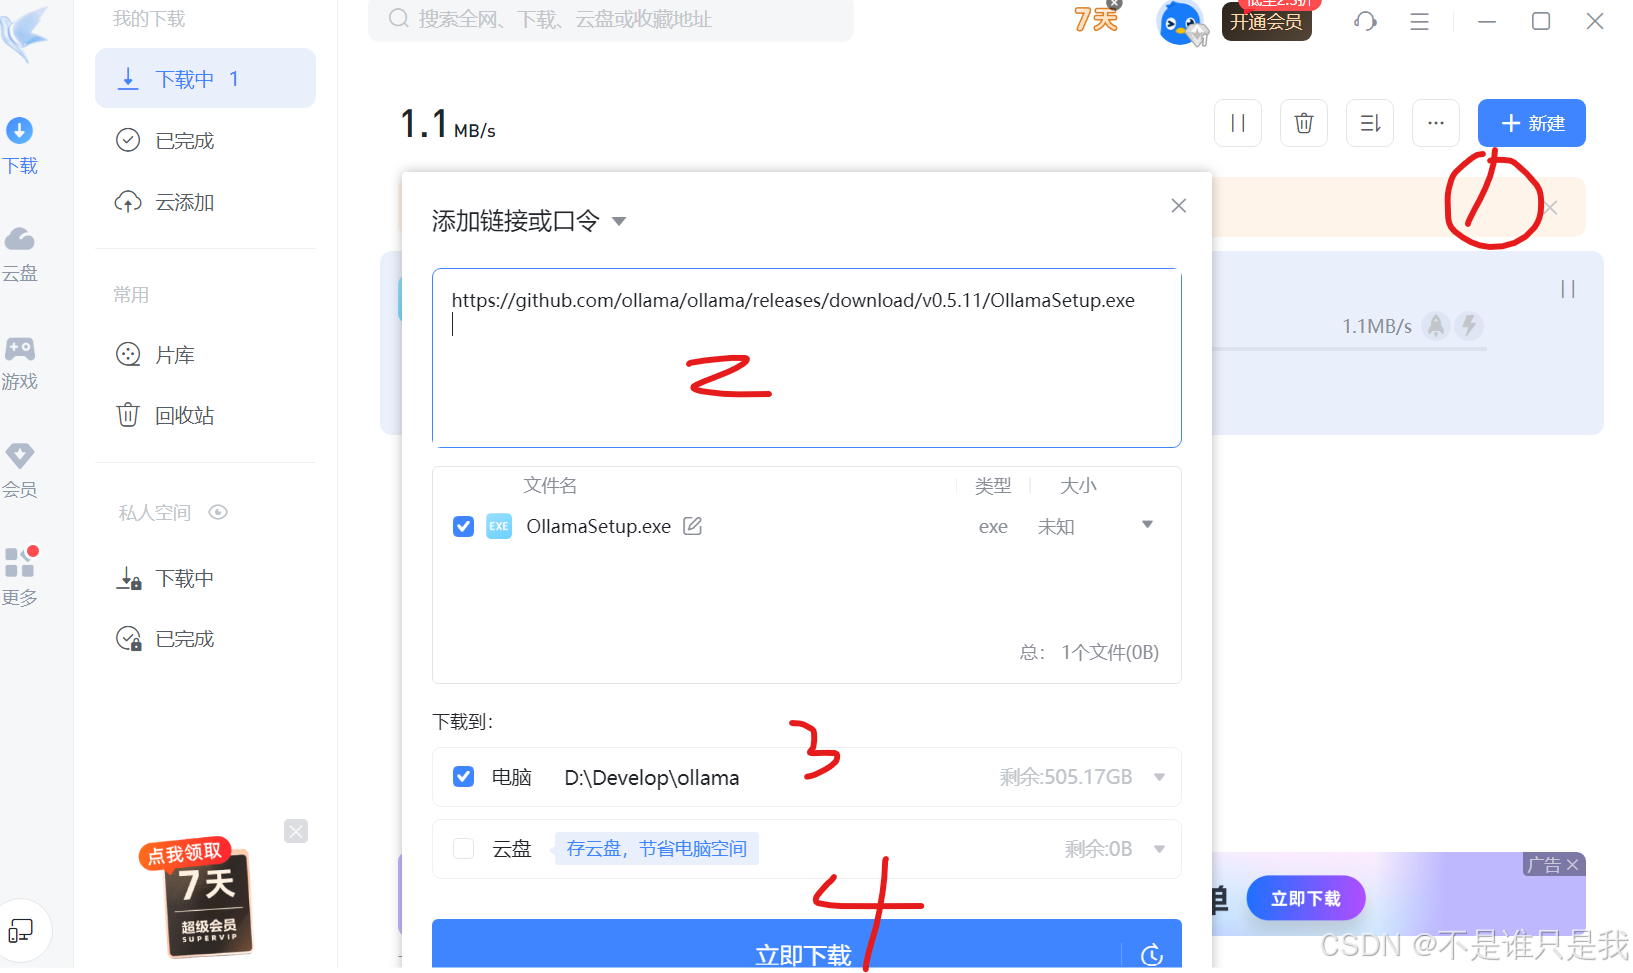This screenshot has height=973, width=1633.
Task: Open the 云盘 storage path dropdown
Action: click(x=1160, y=849)
